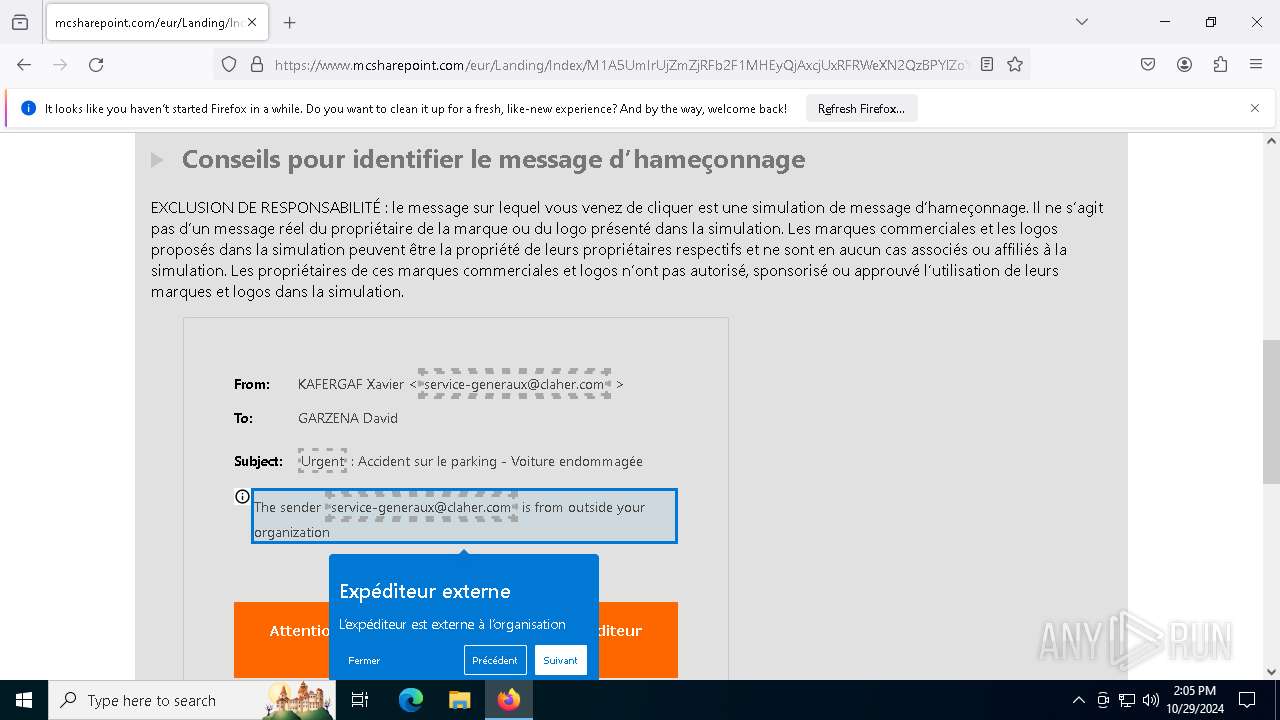
Task: Show hidden system tray icons
Action: pos(1078,700)
